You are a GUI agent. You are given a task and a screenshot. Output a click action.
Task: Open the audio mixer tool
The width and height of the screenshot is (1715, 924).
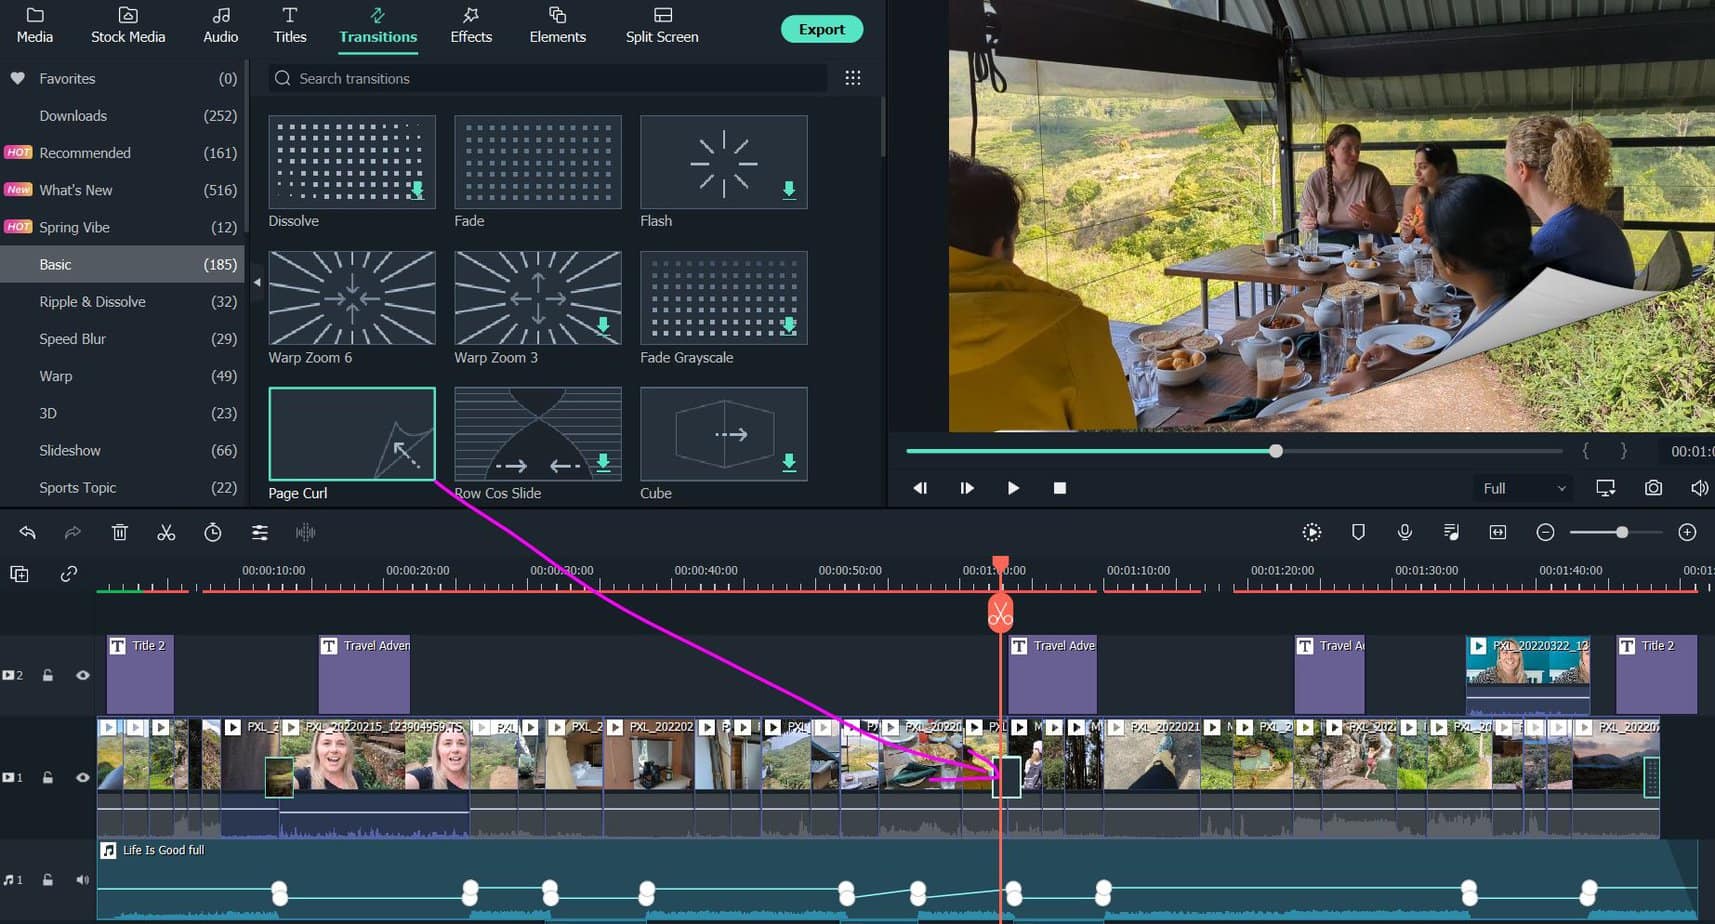coord(1451,532)
